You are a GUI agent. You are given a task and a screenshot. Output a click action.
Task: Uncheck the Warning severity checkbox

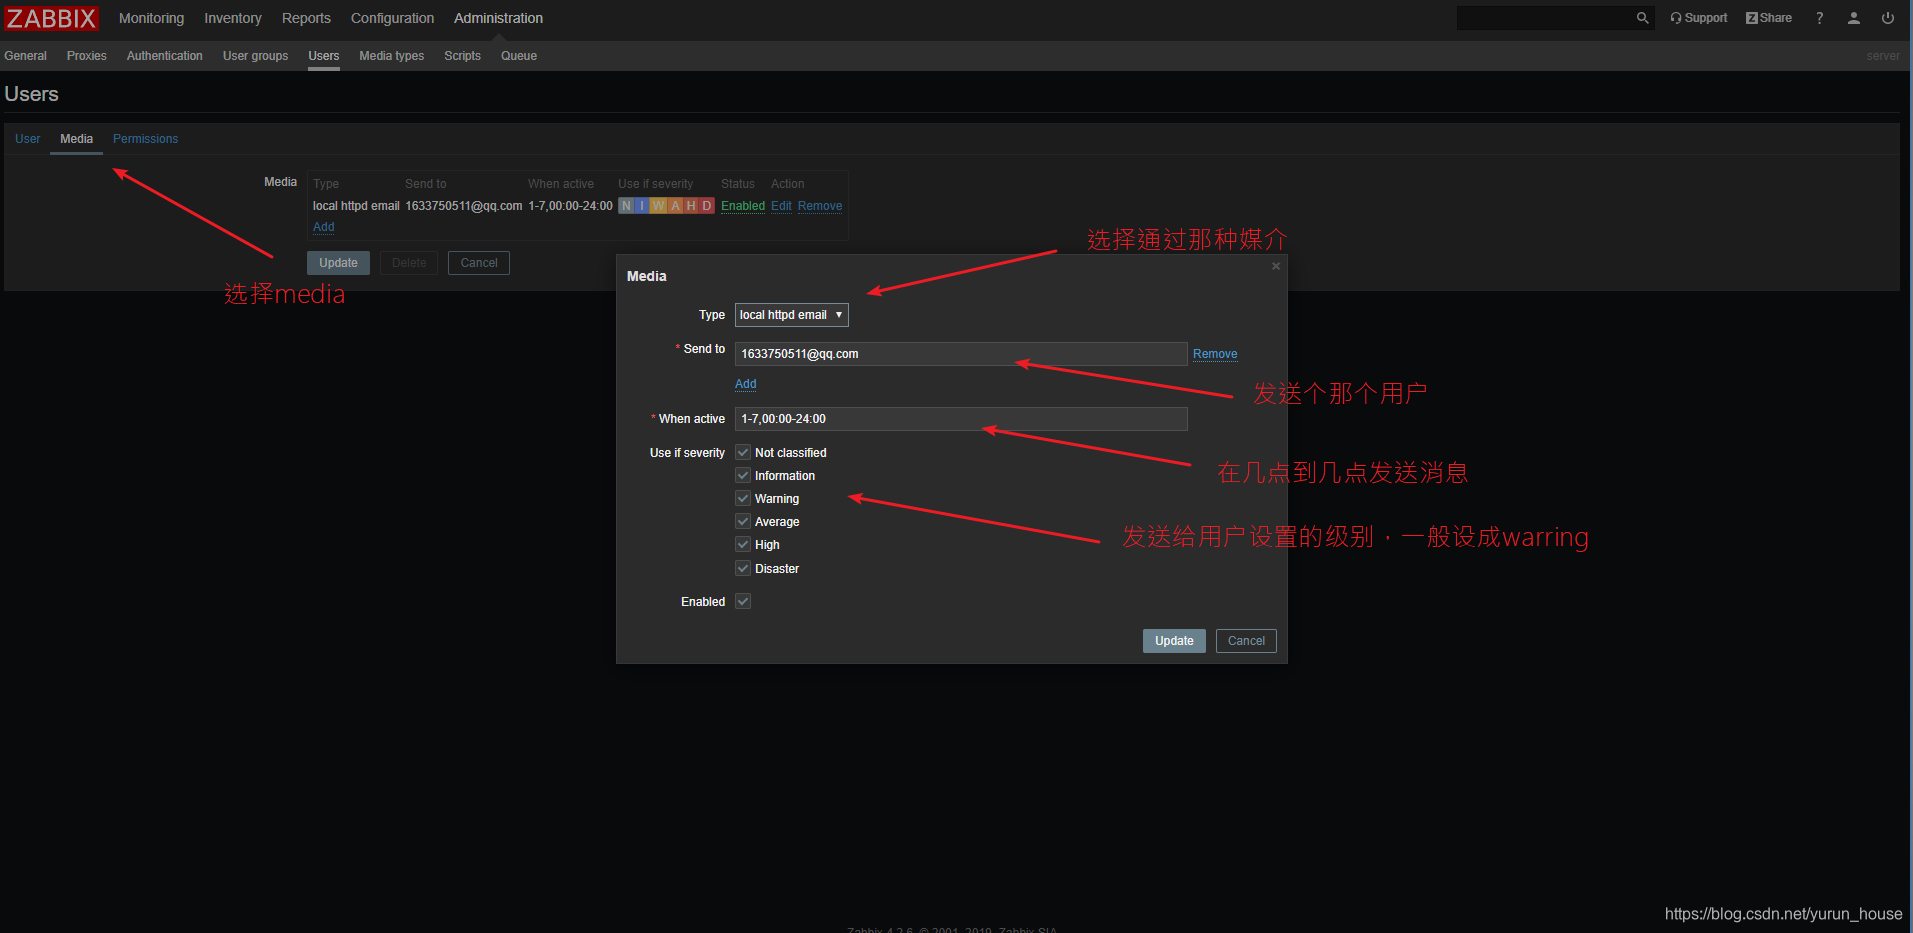point(742,498)
